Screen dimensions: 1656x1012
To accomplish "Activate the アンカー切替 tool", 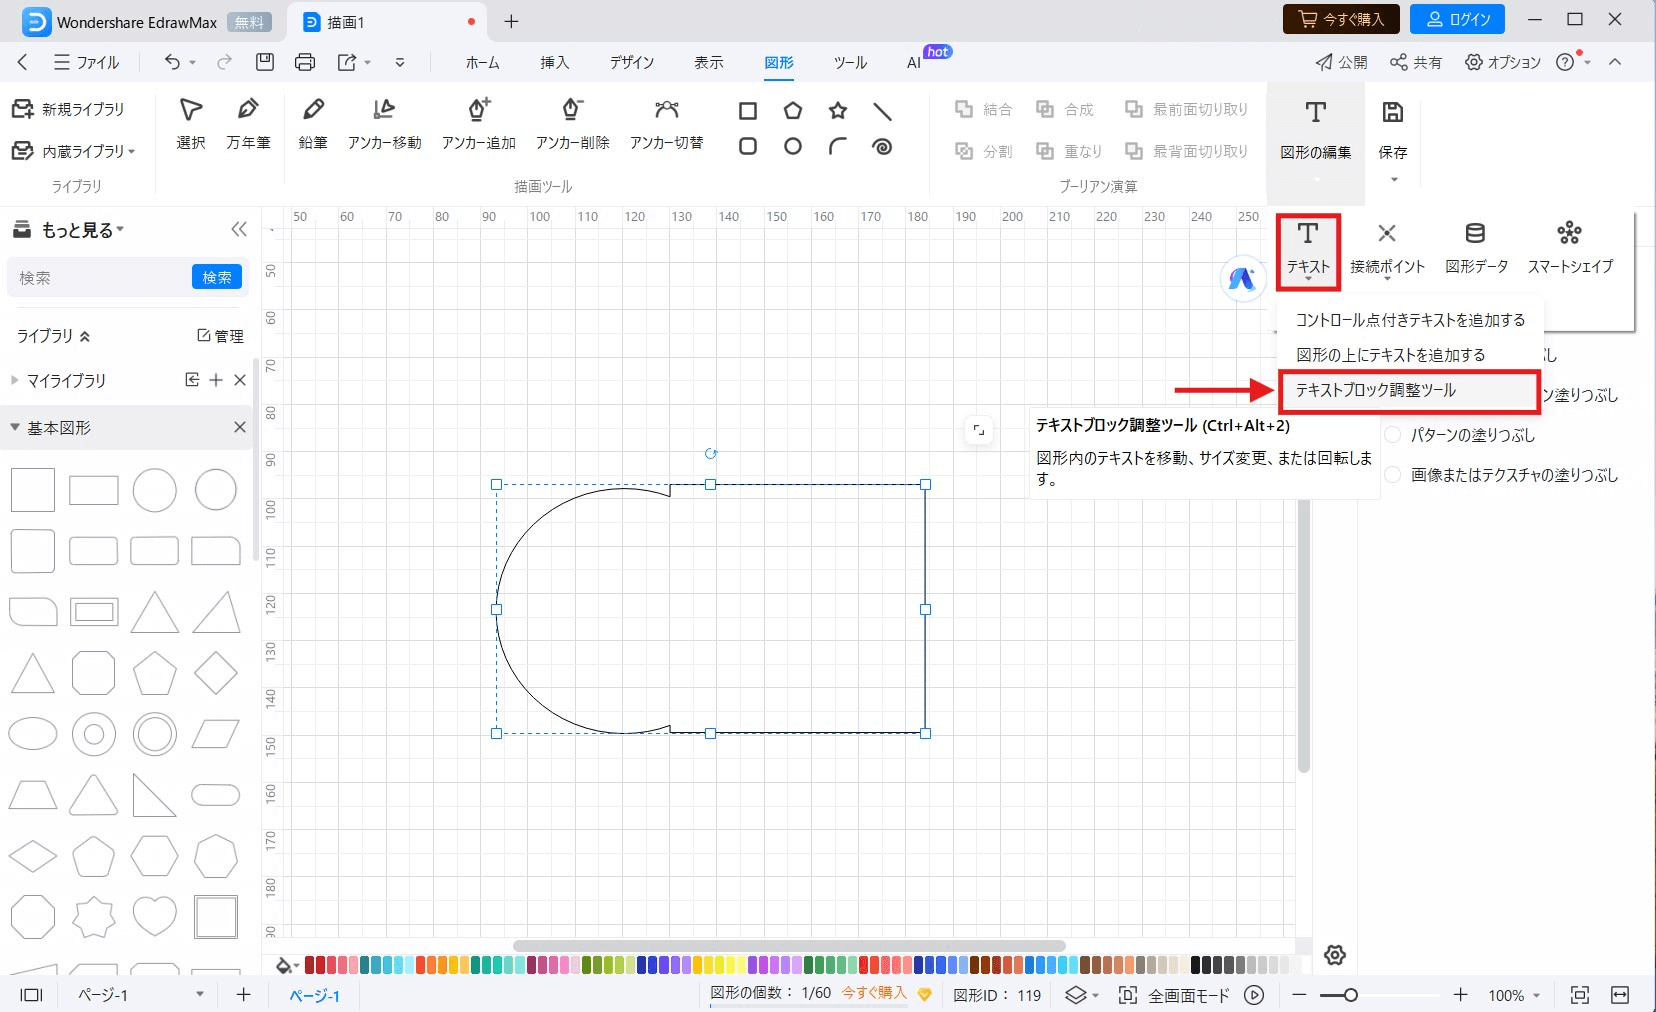I will [666, 124].
